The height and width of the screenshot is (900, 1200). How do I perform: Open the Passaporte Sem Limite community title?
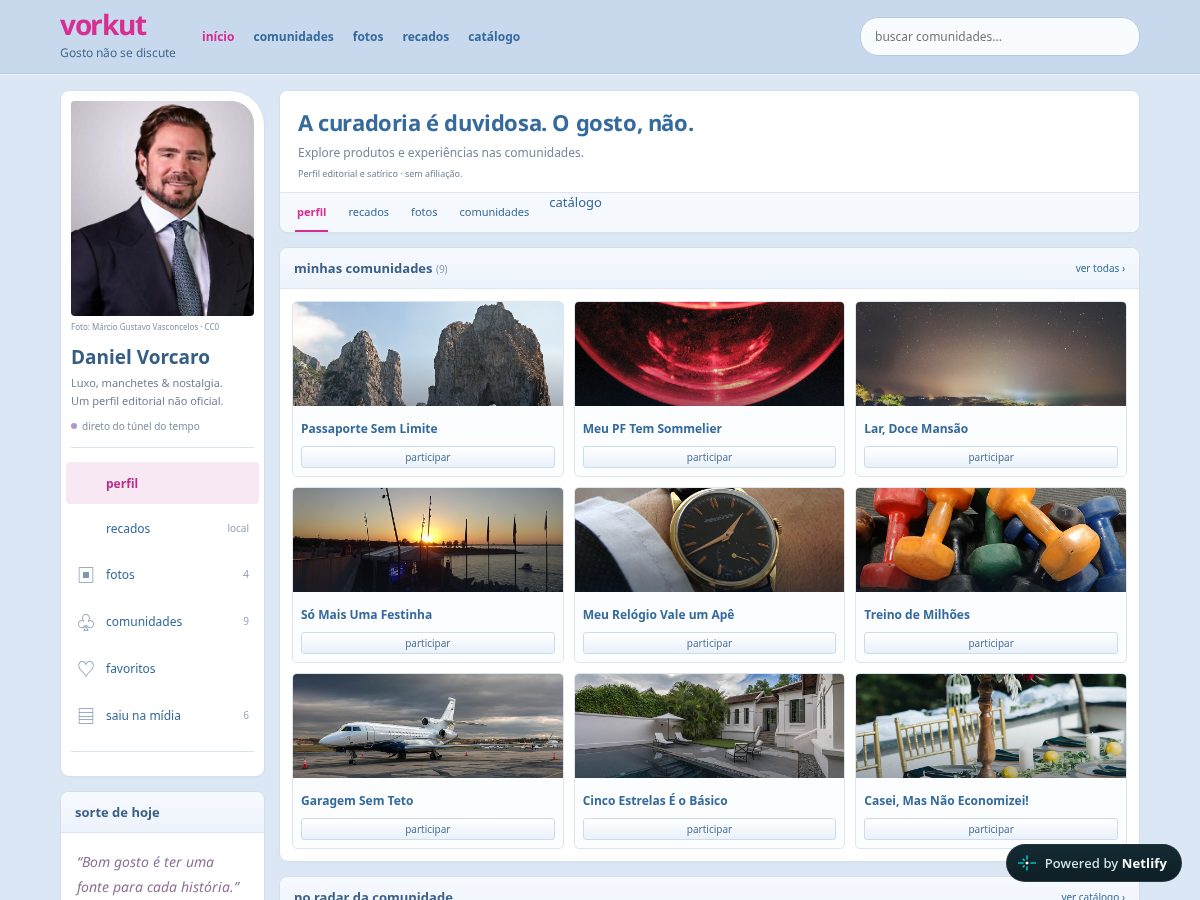click(369, 428)
